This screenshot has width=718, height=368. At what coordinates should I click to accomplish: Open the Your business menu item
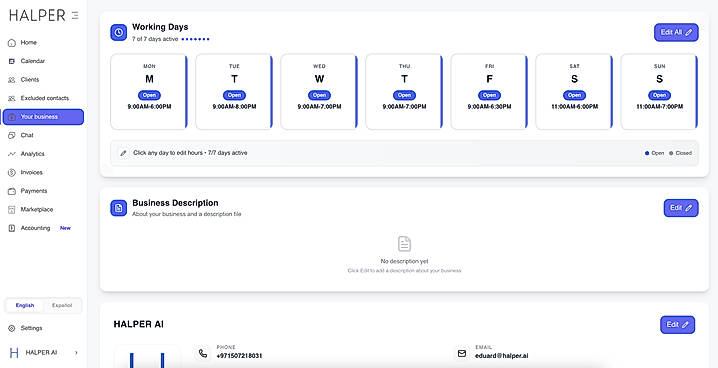click(43, 117)
